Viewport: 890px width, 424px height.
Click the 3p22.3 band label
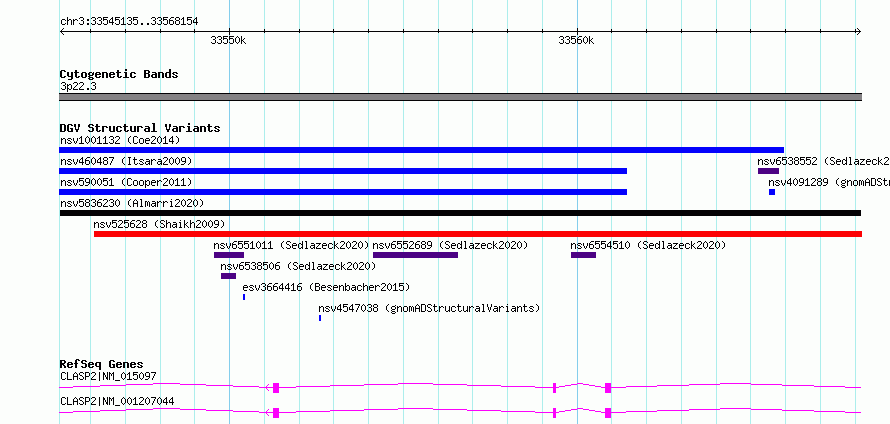(x=77, y=87)
